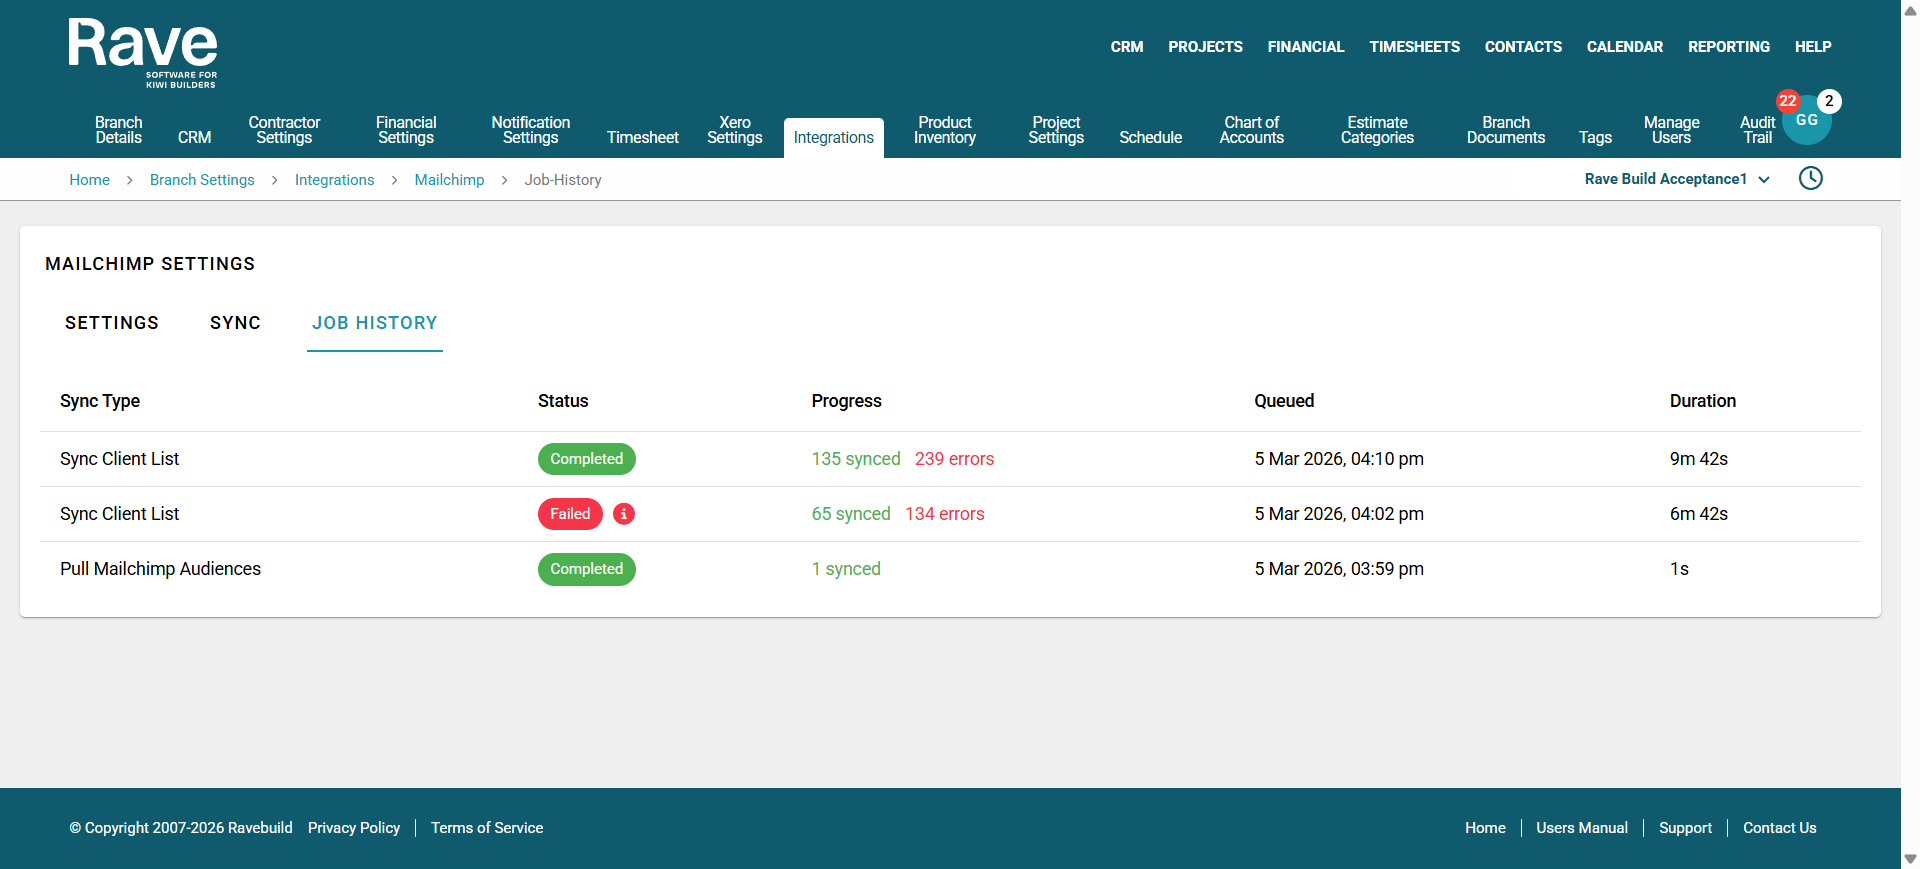Open the clock history icon

(x=1811, y=178)
